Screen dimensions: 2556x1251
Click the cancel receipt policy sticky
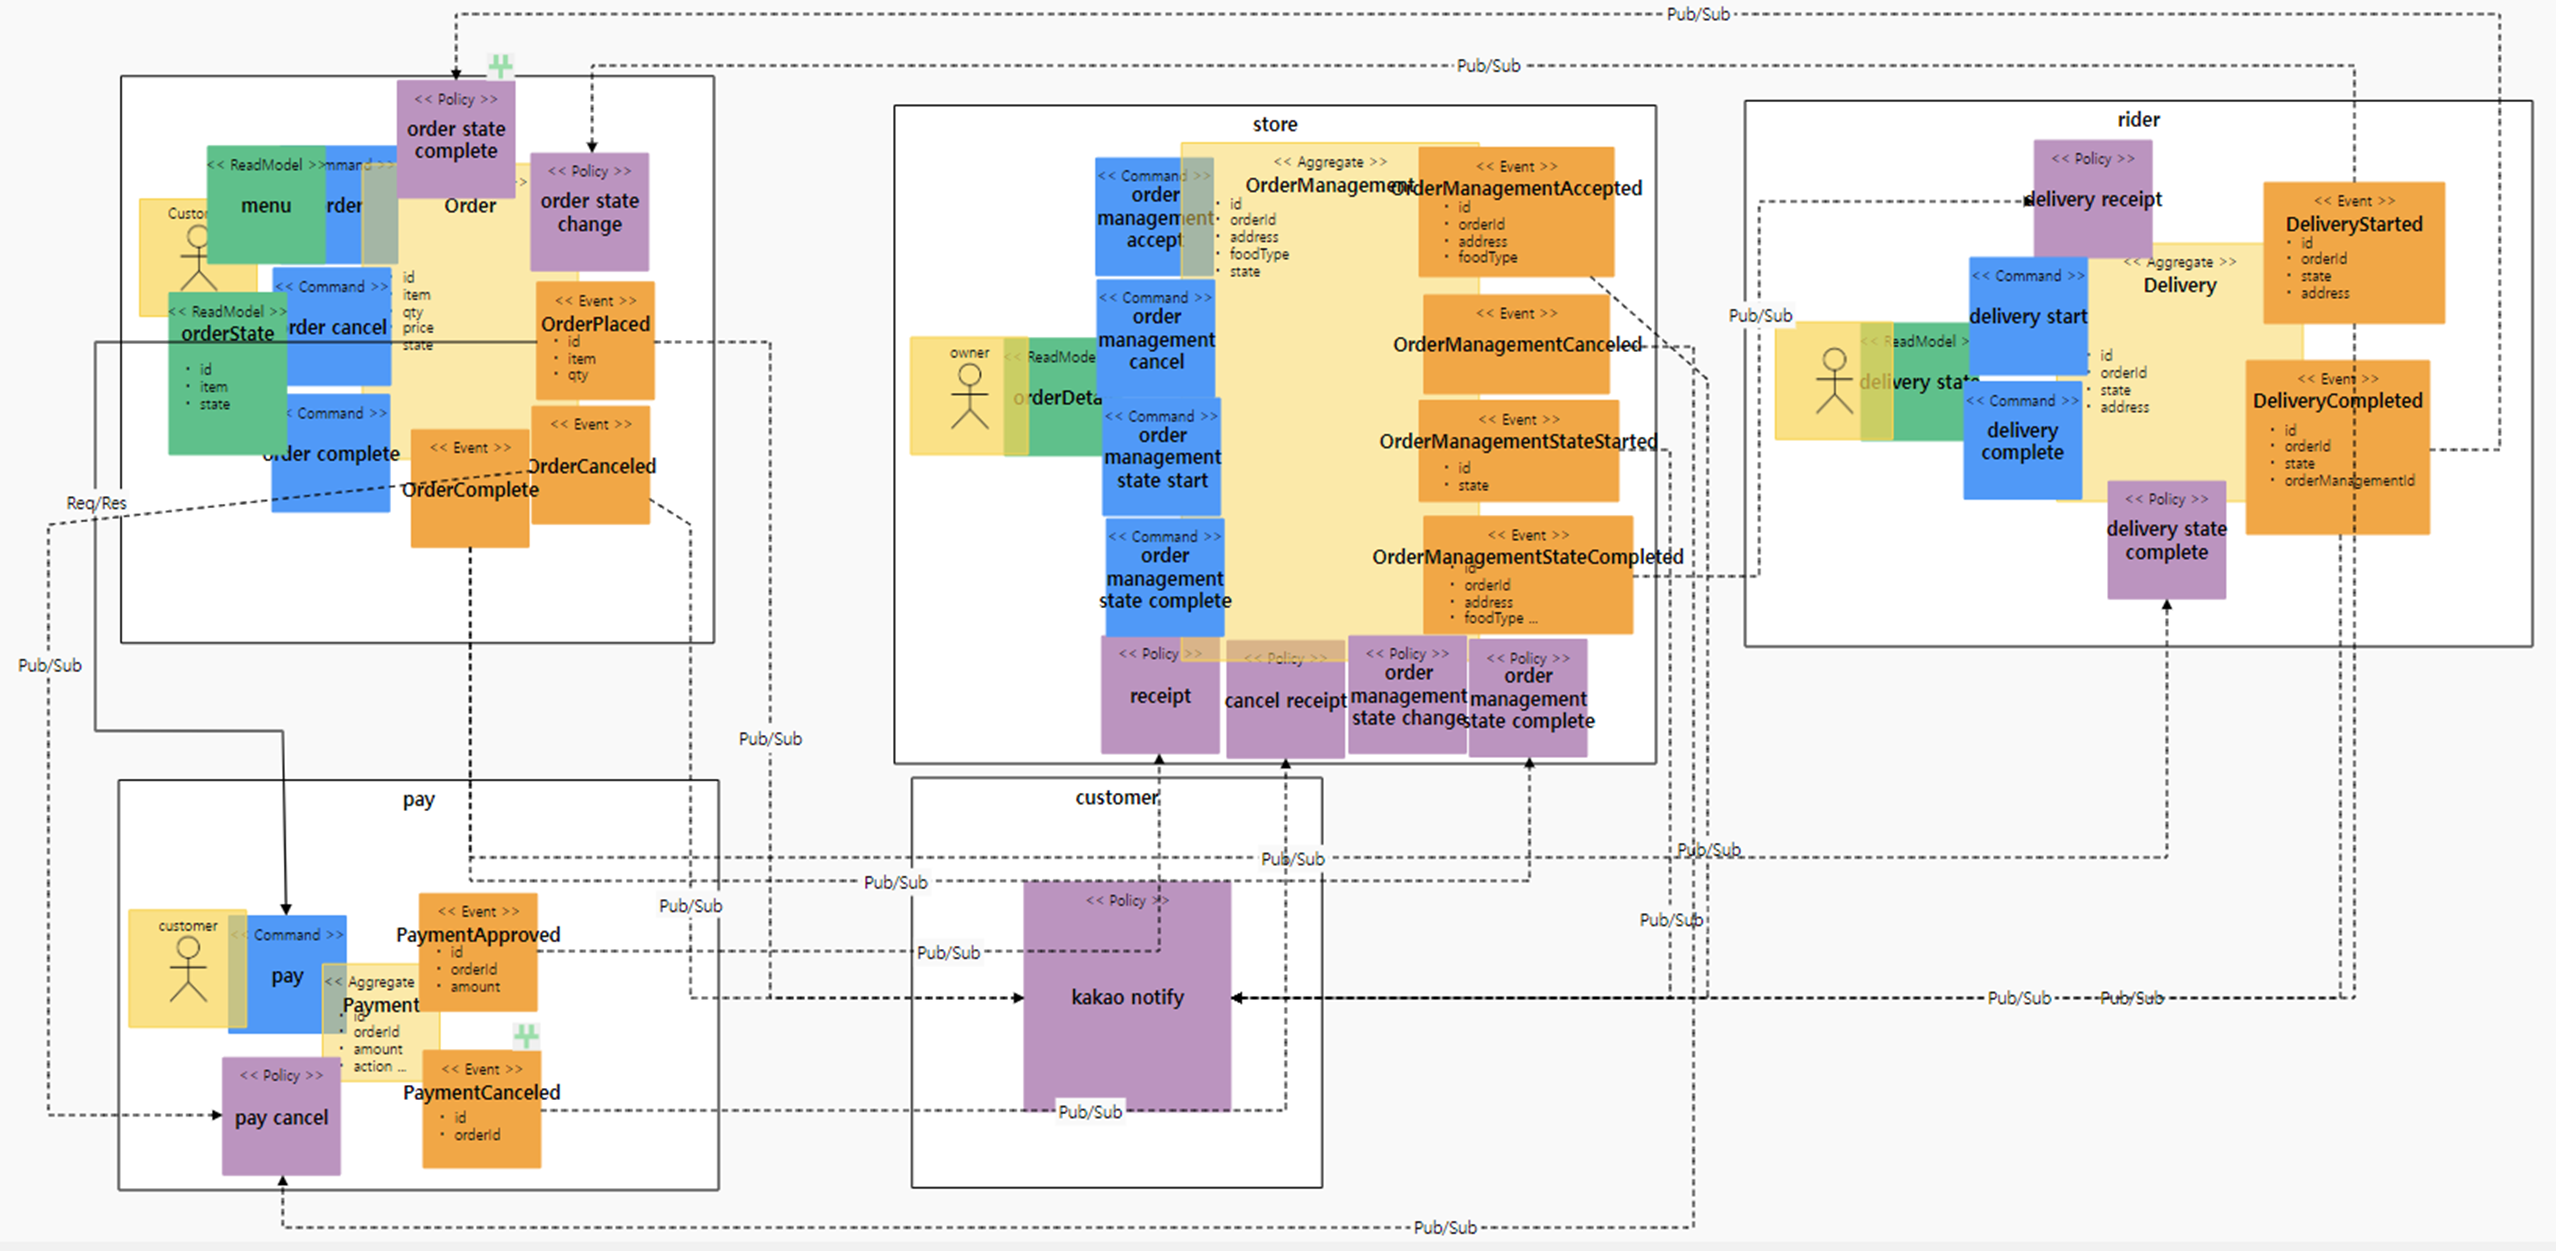click(1285, 699)
